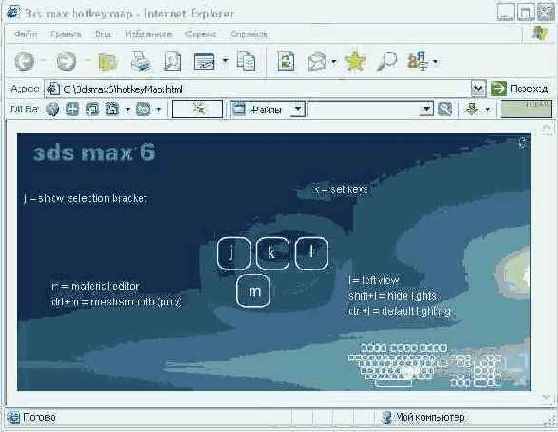Image resolution: width=558 pixels, height=432 pixels.
Task: Click the 'Готово' status text
Action: coord(40,417)
